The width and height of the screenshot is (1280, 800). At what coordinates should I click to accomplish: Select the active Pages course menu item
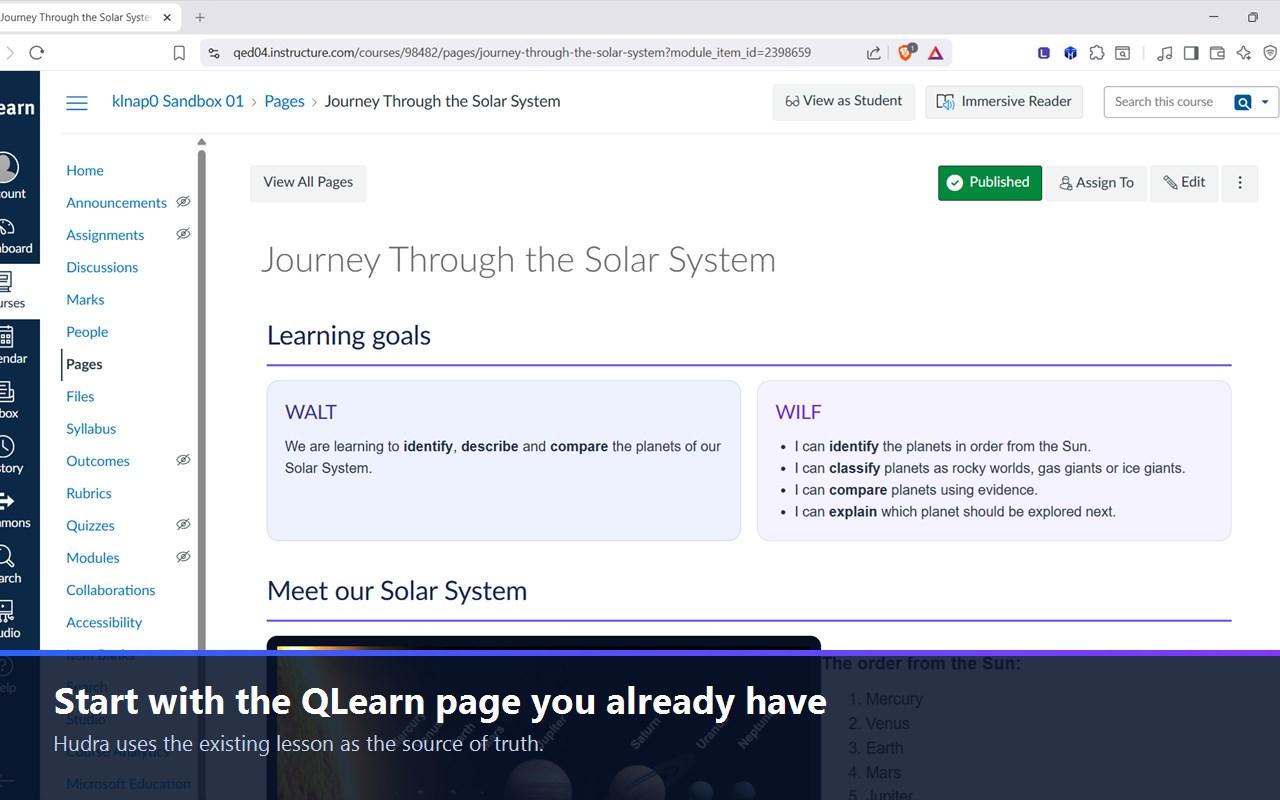[x=84, y=365]
